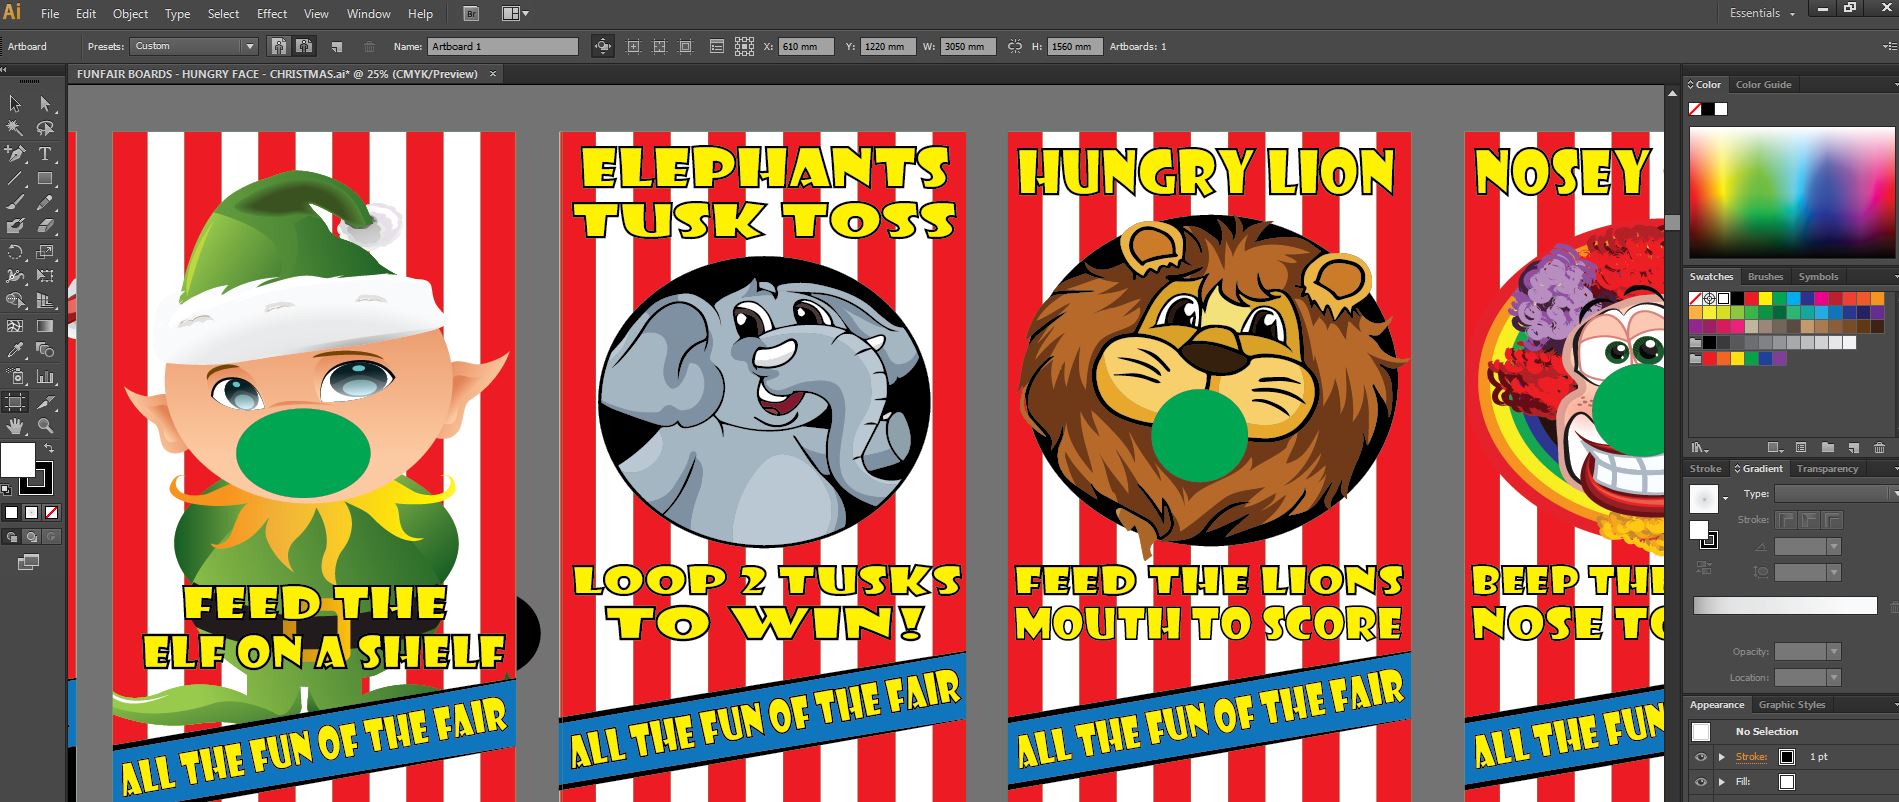Toggle Show Cross Hairs option
The height and width of the screenshot is (802, 1899).
point(659,46)
